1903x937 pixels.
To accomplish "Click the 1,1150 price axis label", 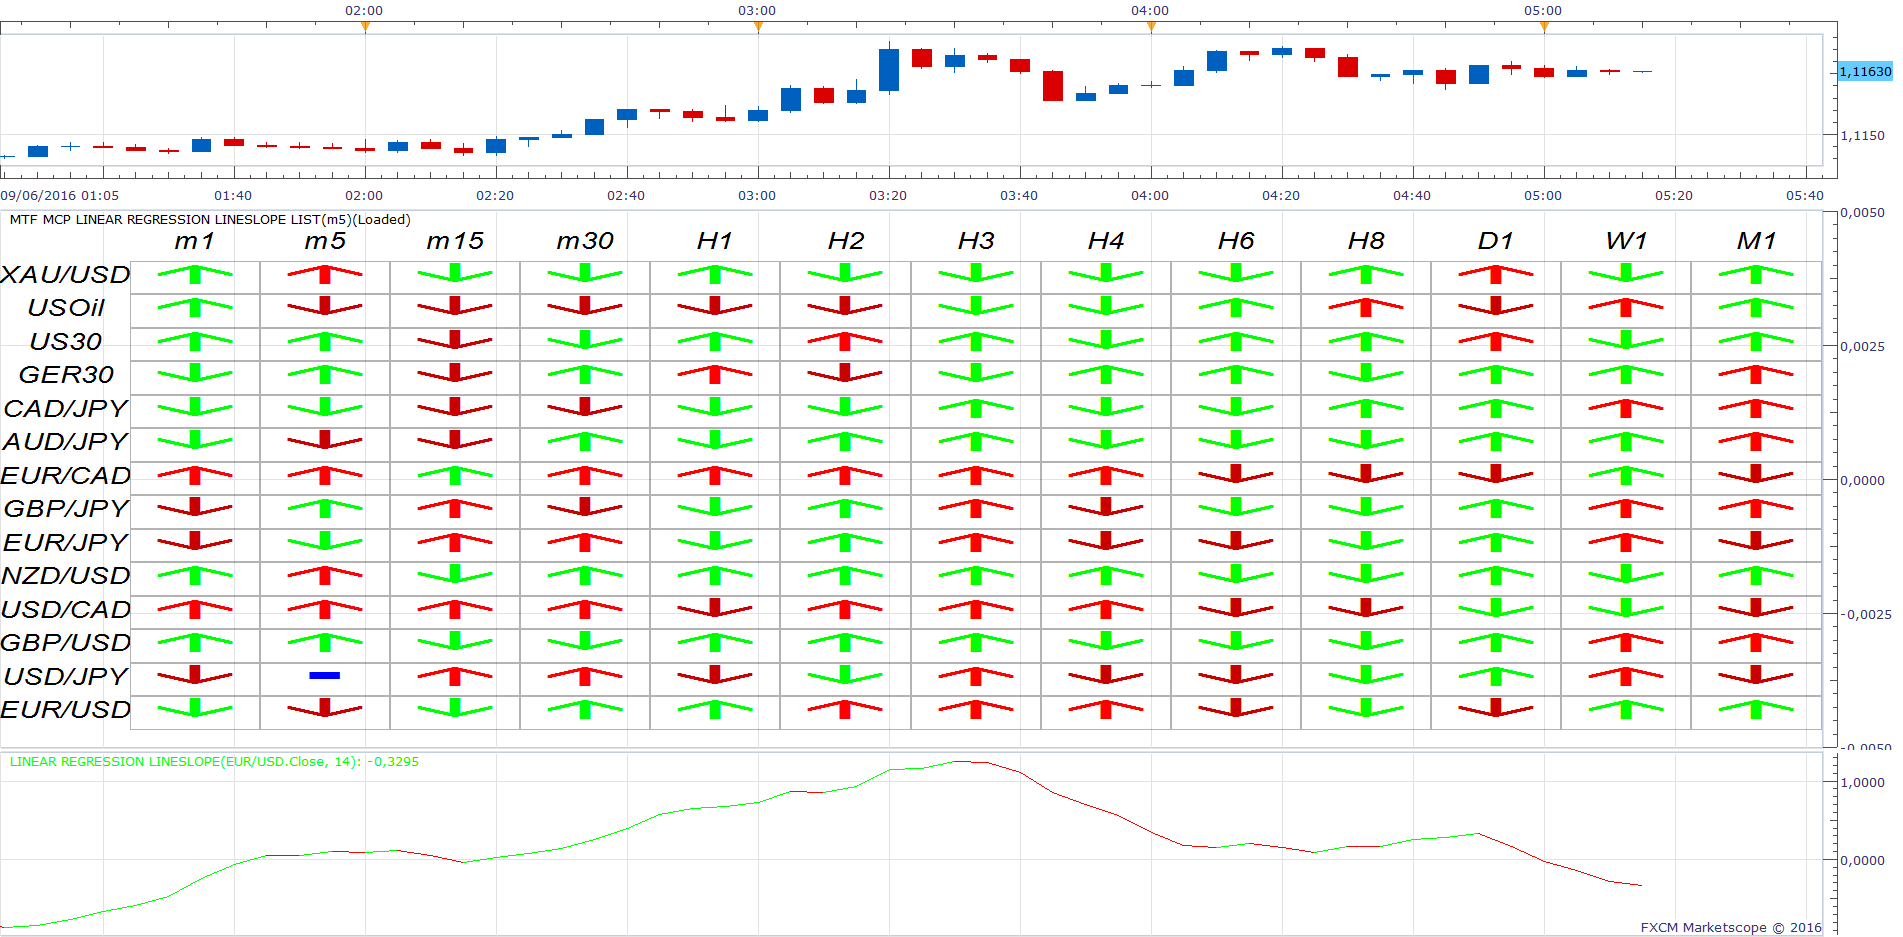I will coord(1863,136).
